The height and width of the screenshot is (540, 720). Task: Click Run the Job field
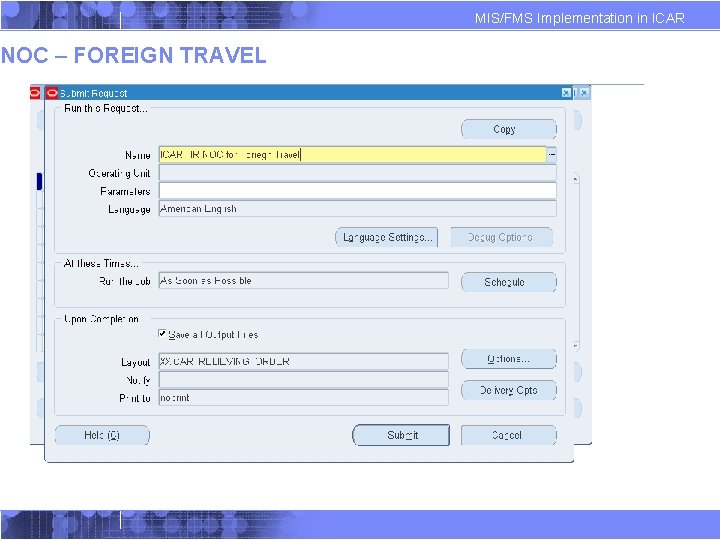click(304, 281)
